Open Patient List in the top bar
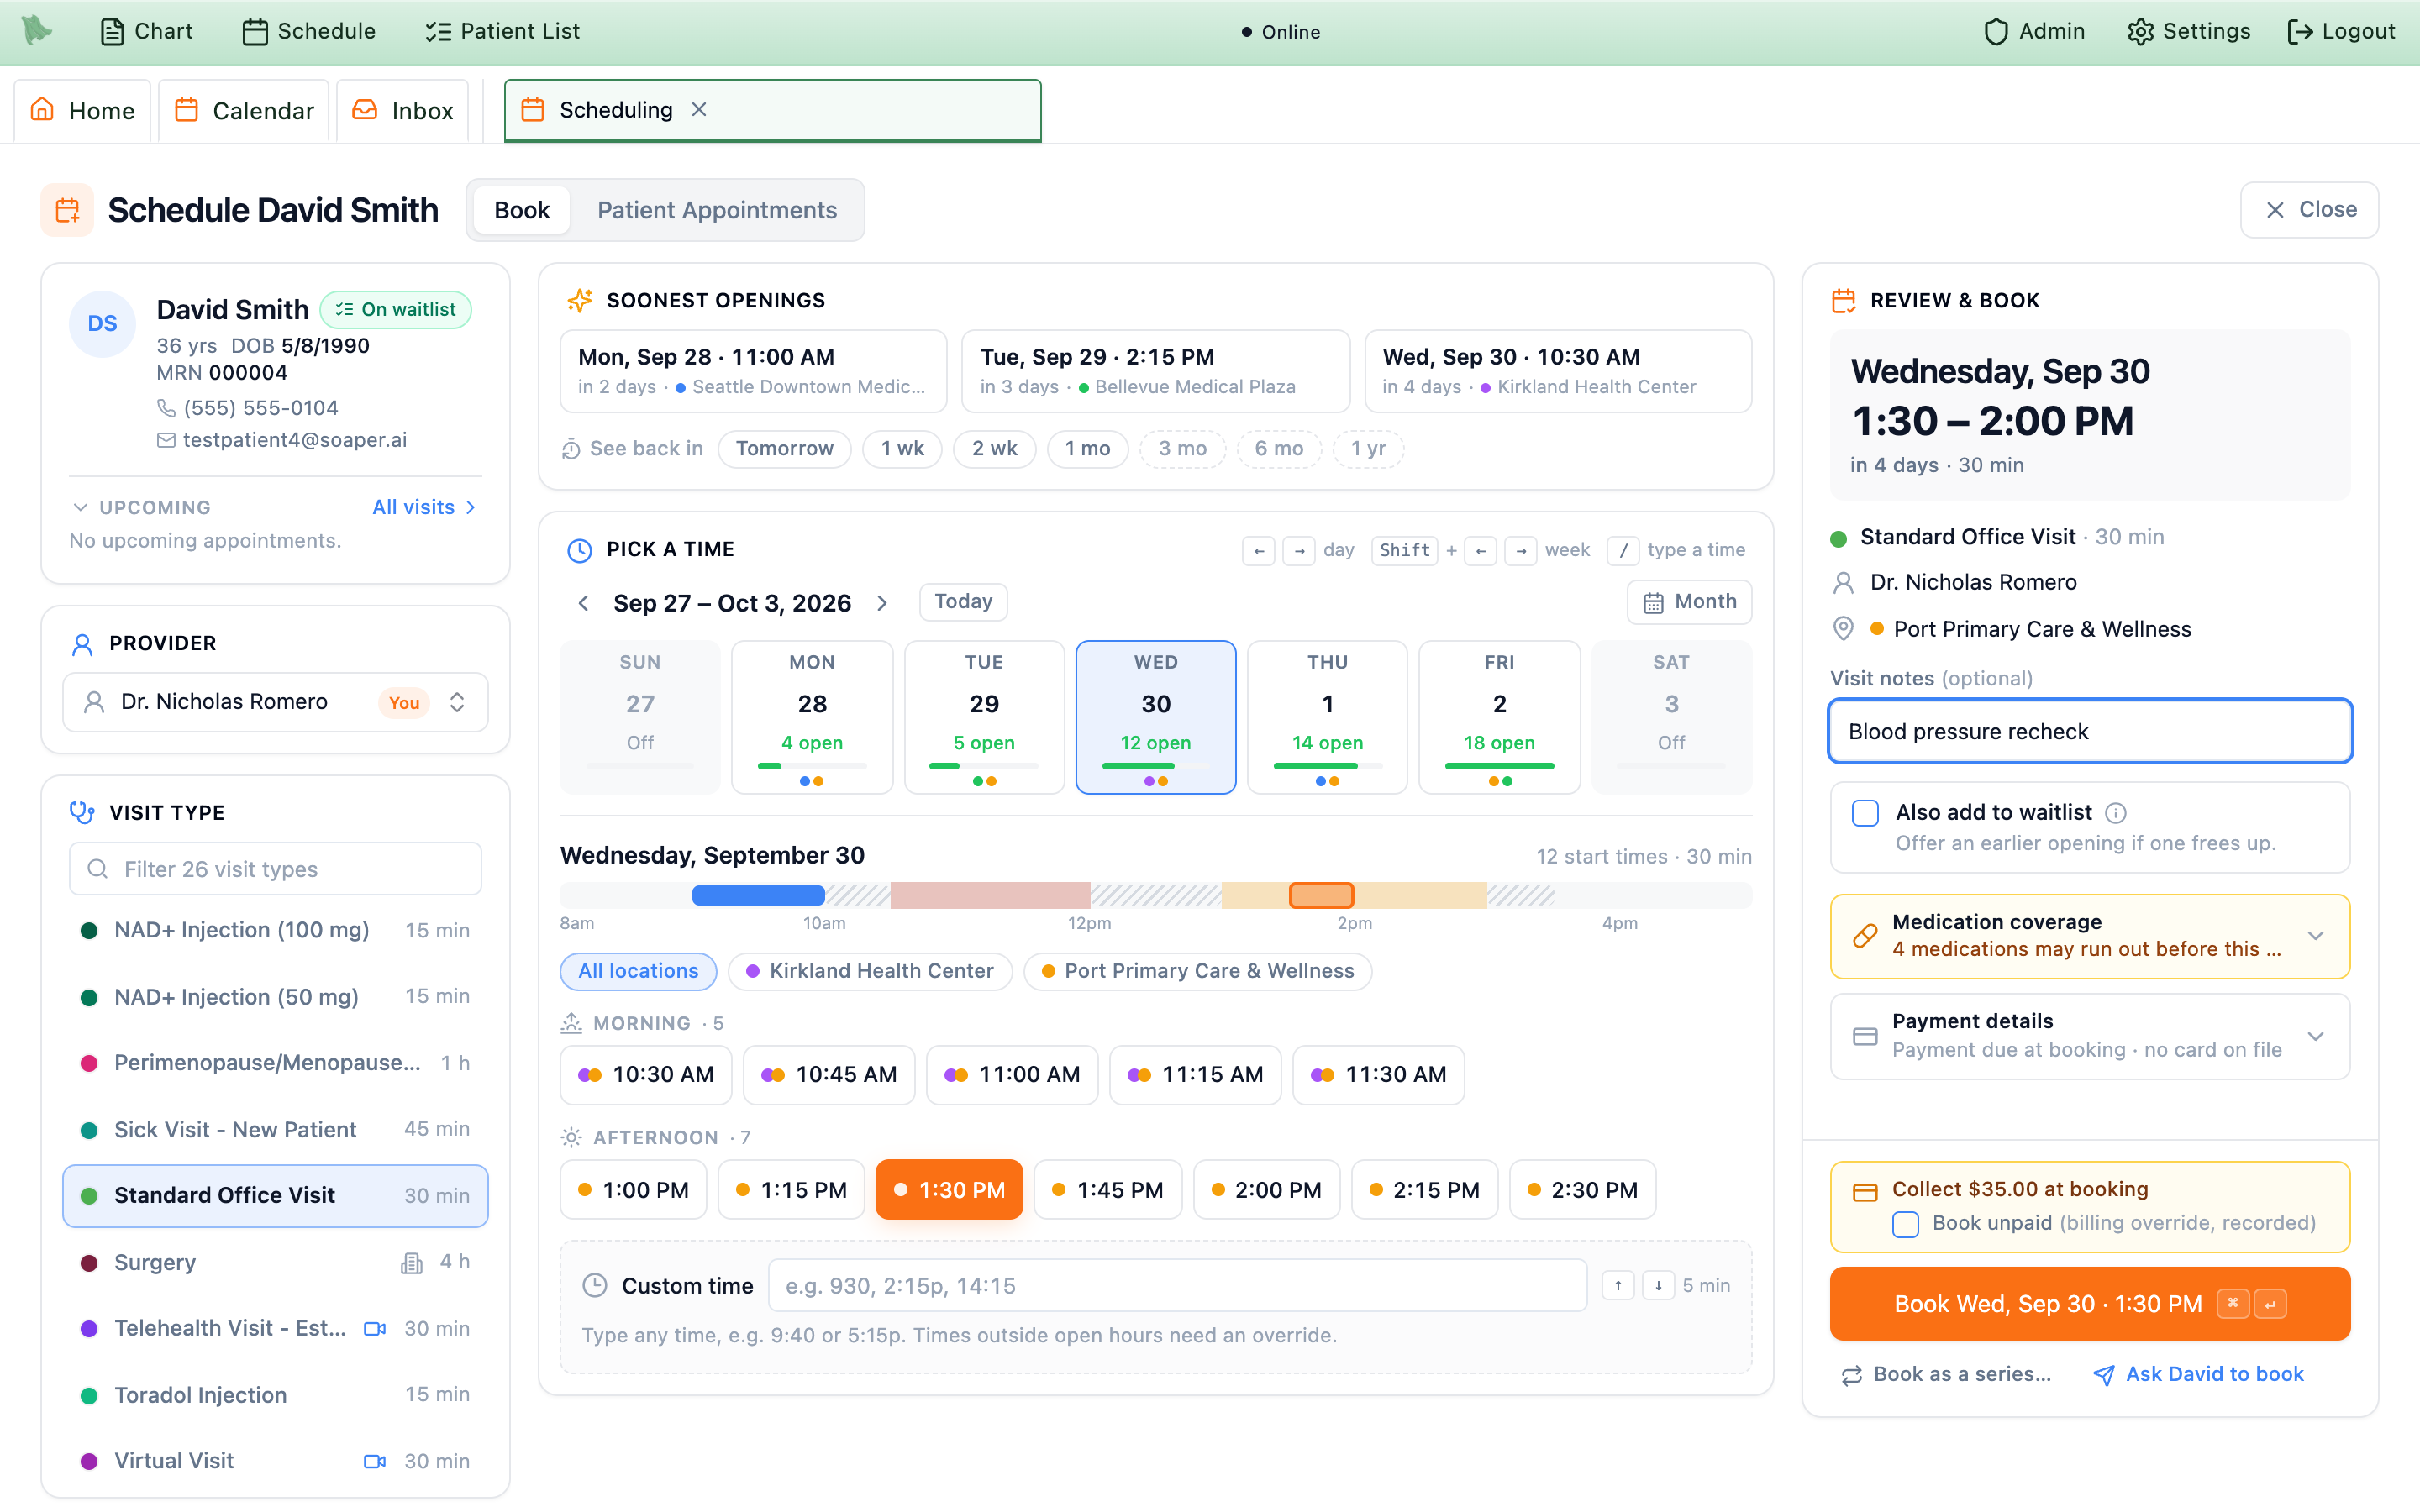 click(502, 31)
